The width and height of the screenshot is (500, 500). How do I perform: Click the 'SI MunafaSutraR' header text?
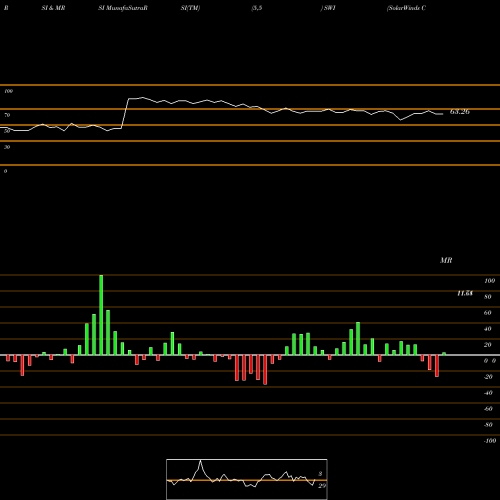coord(123,8)
